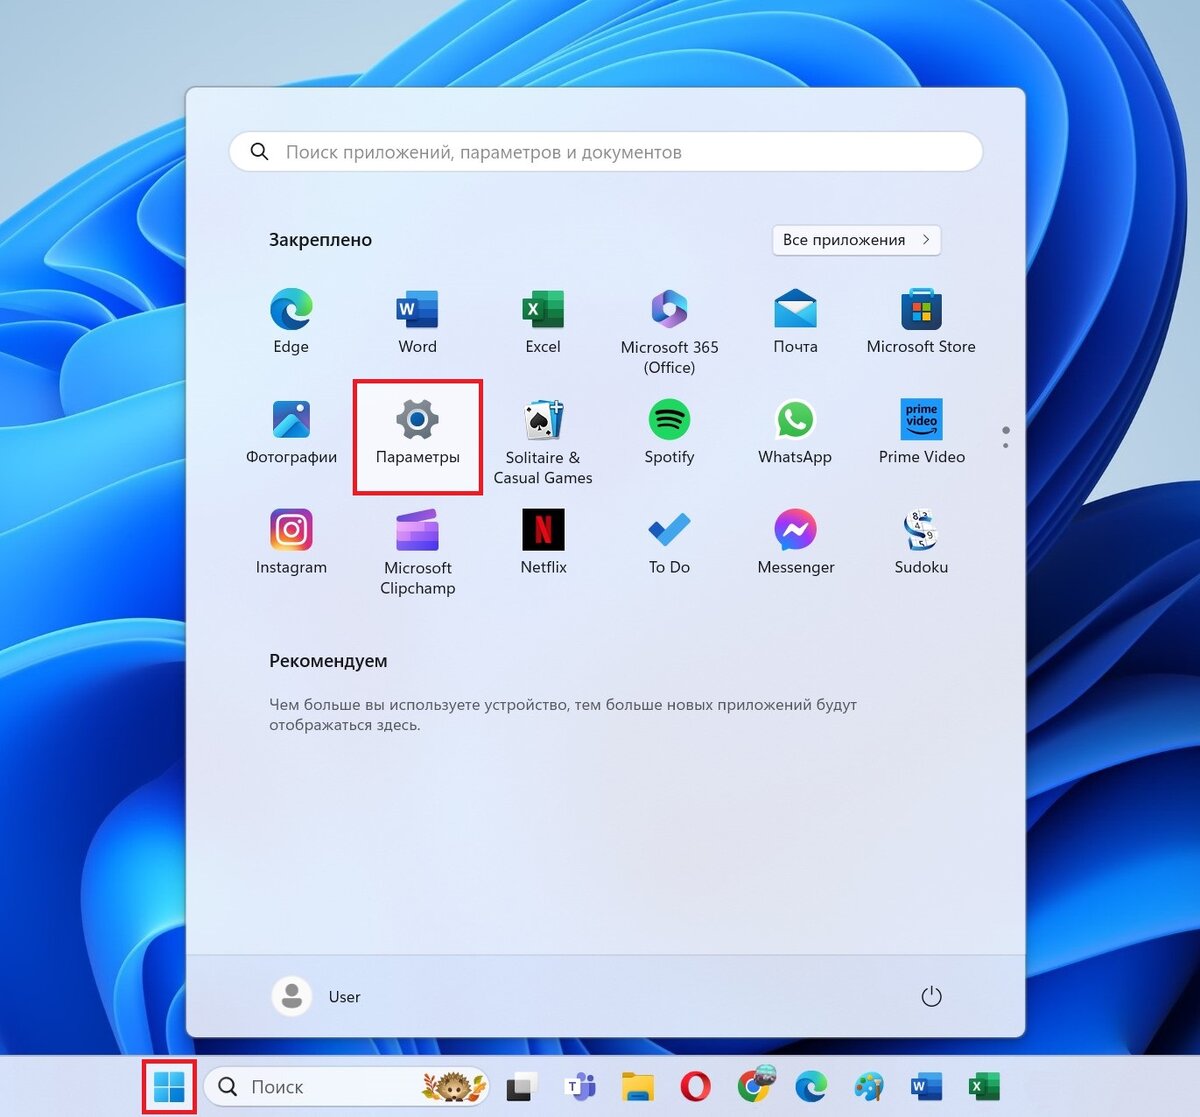This screenshot has height=1117, width=1200.
Task: Select the Закреплено section heading
Action: [320, 240]
